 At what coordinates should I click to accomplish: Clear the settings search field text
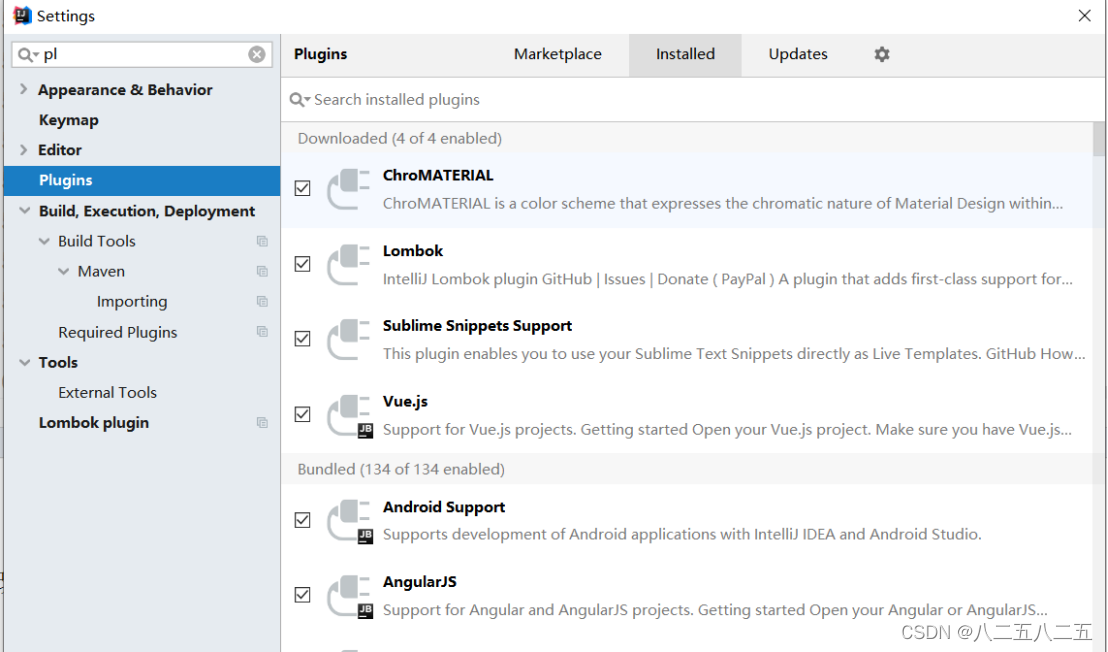[x=257, y=54]
